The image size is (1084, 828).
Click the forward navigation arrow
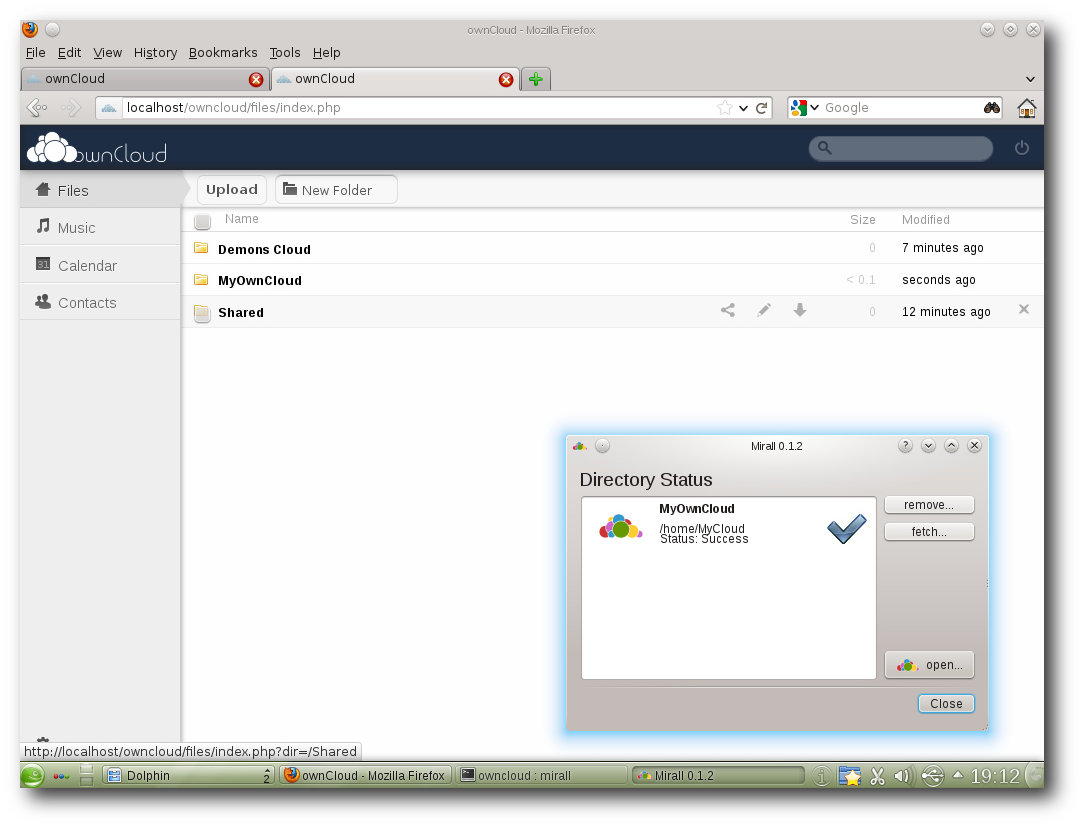click(71, 108)
